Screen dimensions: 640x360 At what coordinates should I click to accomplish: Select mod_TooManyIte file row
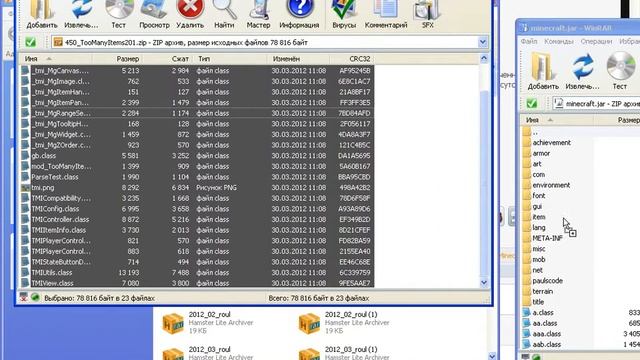pos(198,167)
